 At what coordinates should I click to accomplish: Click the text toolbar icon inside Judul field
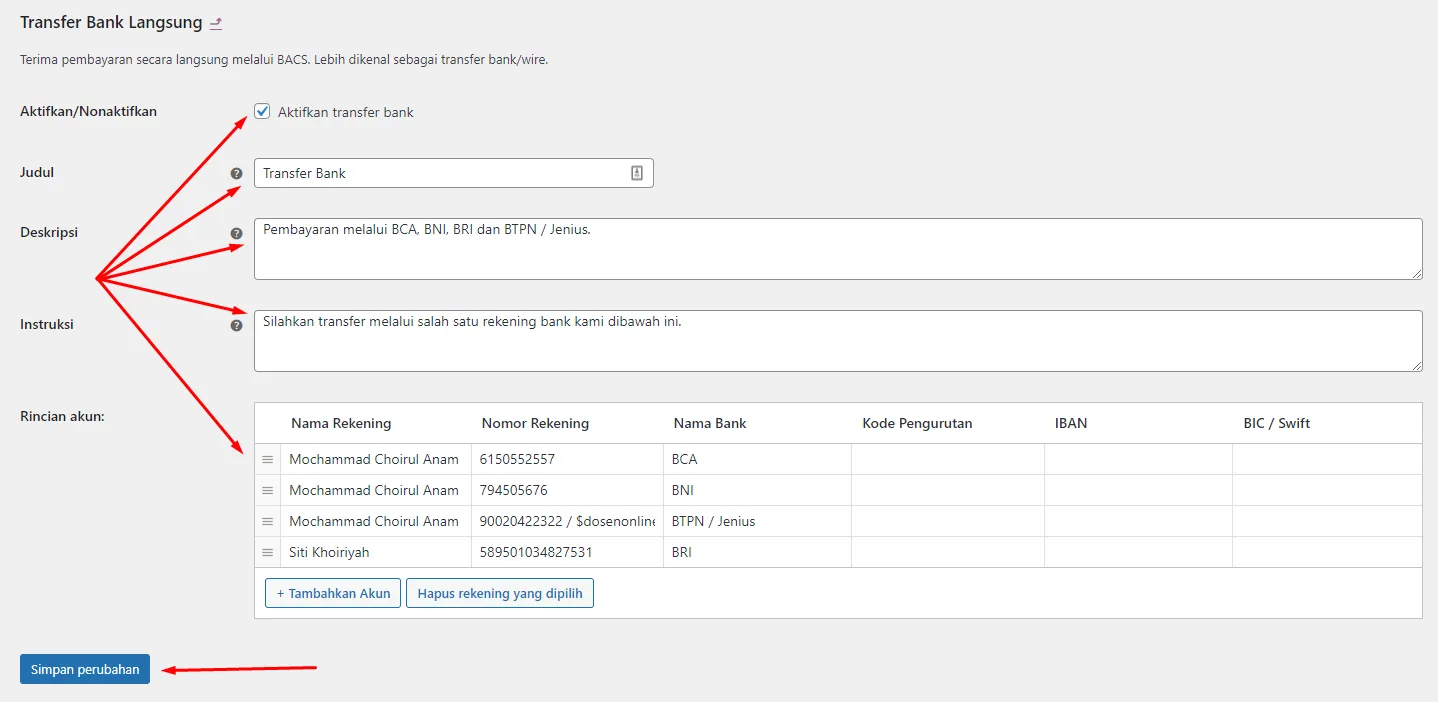[637, 172]
